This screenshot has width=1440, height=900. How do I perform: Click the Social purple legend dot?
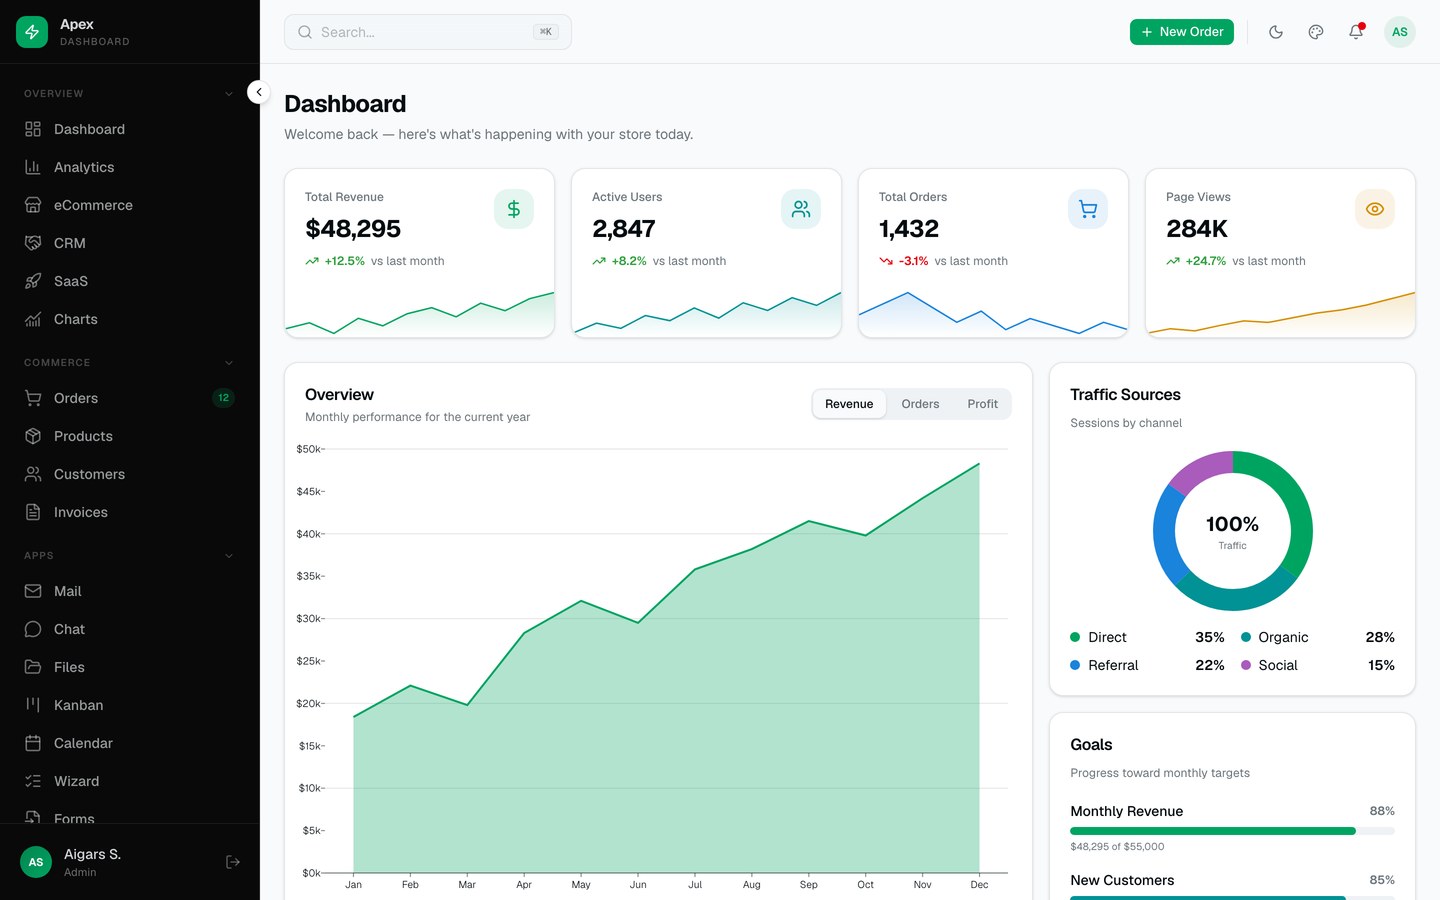[x=1246, y=665]
